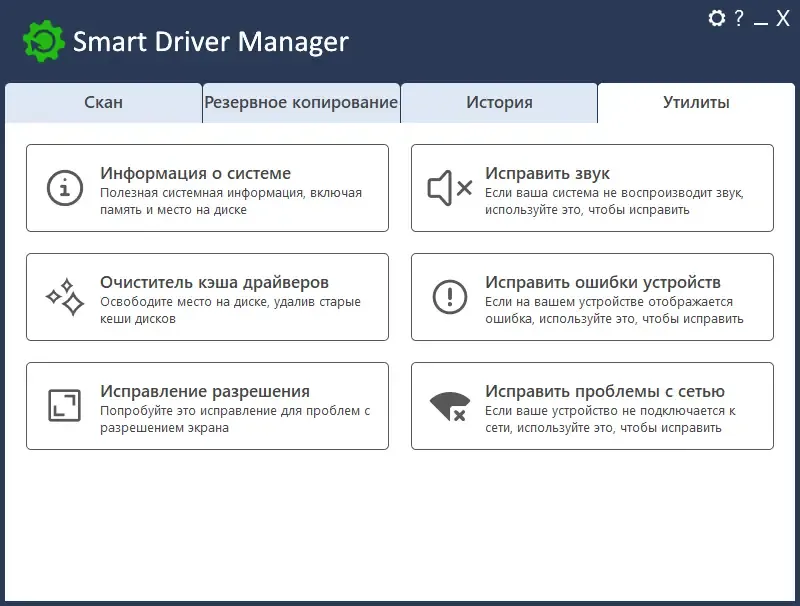Open Очиститель кэша драйверов
The height and width of the screenshot is (606, 800).
click(207, 296)
